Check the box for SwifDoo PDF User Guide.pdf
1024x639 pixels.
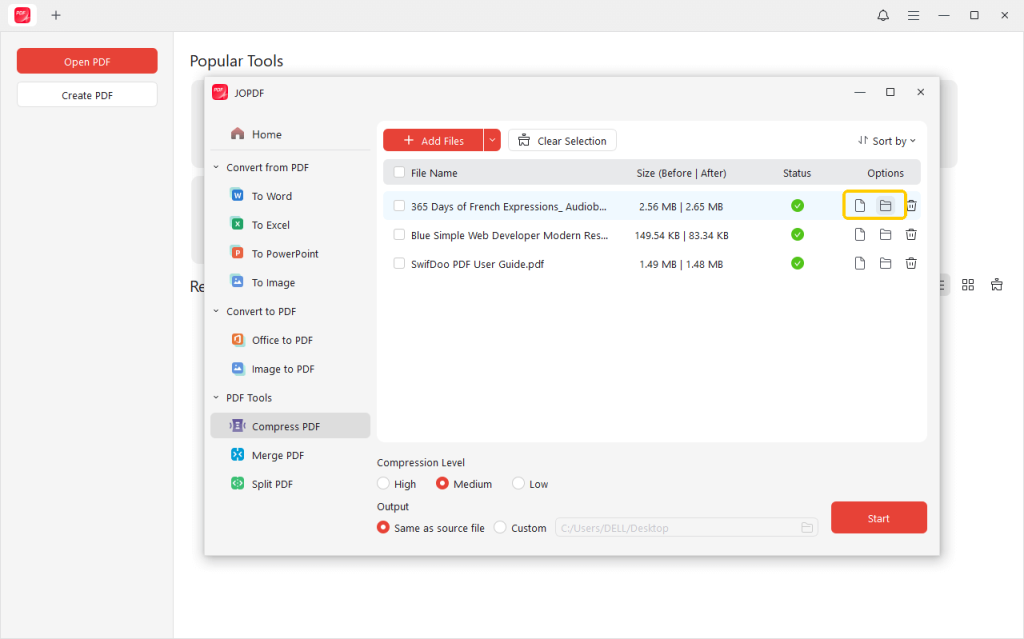click(399, 264)
